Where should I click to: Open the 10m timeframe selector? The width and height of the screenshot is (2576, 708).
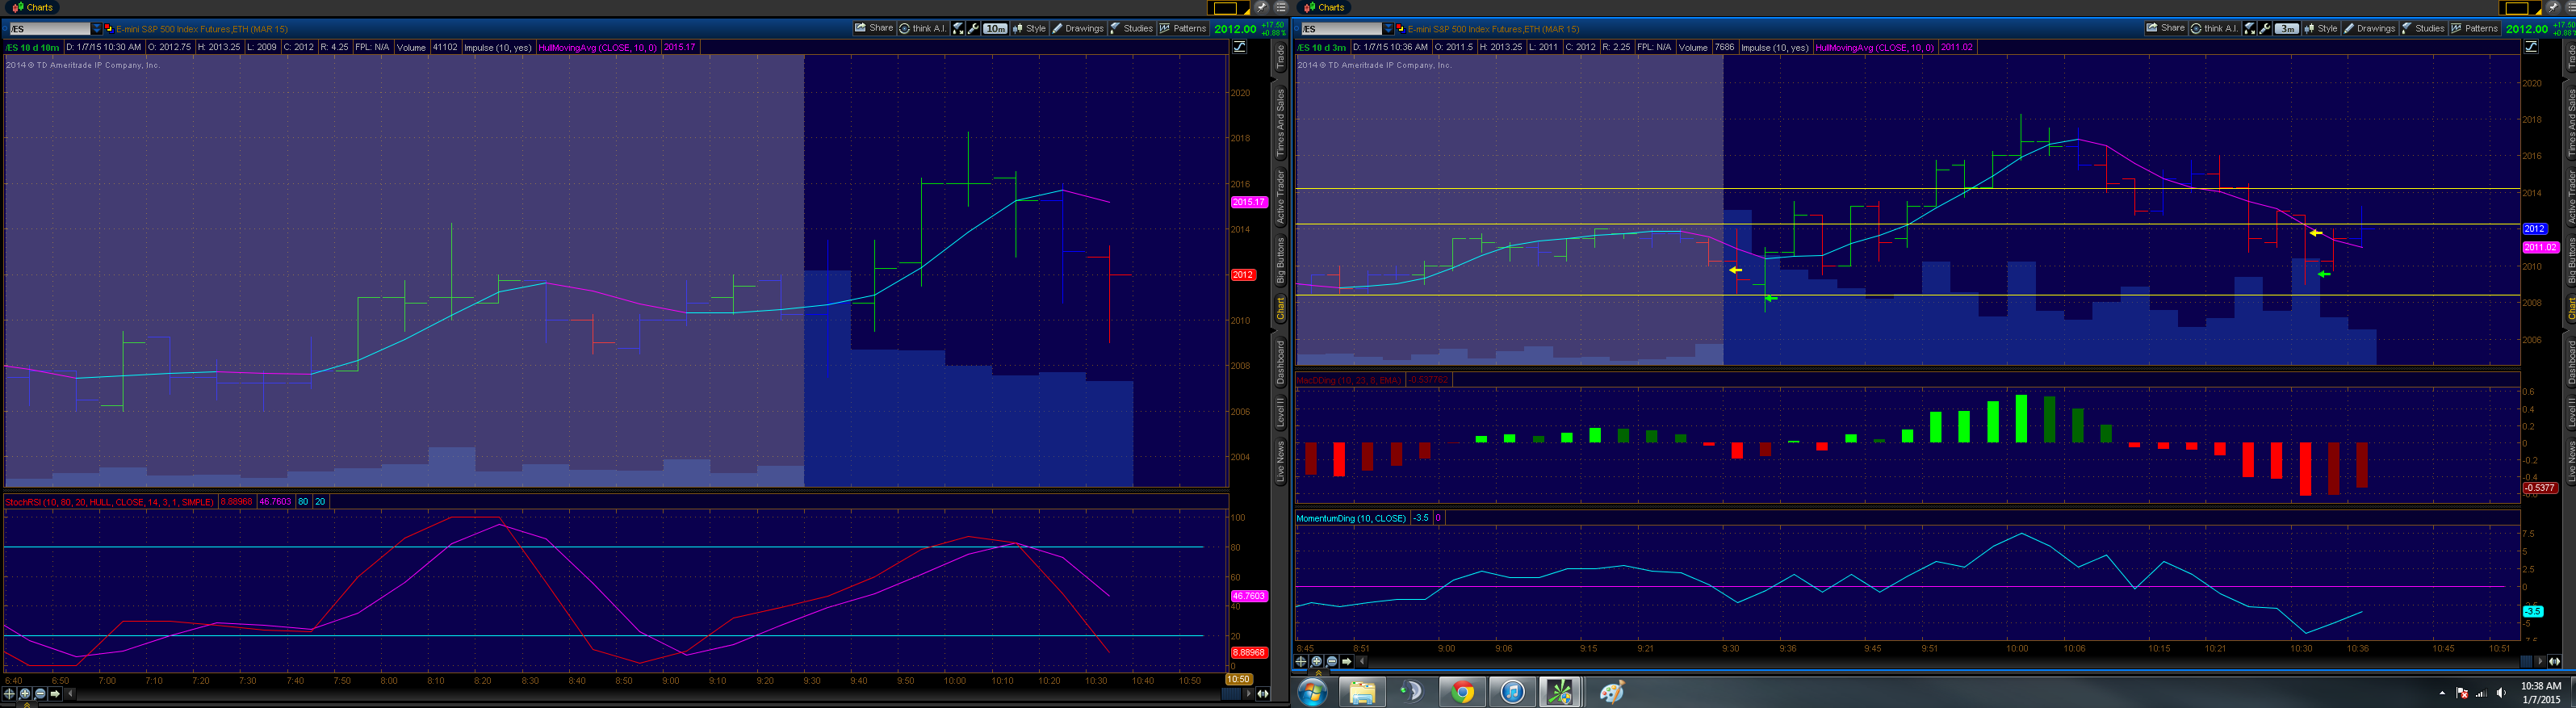coord(995,28)
